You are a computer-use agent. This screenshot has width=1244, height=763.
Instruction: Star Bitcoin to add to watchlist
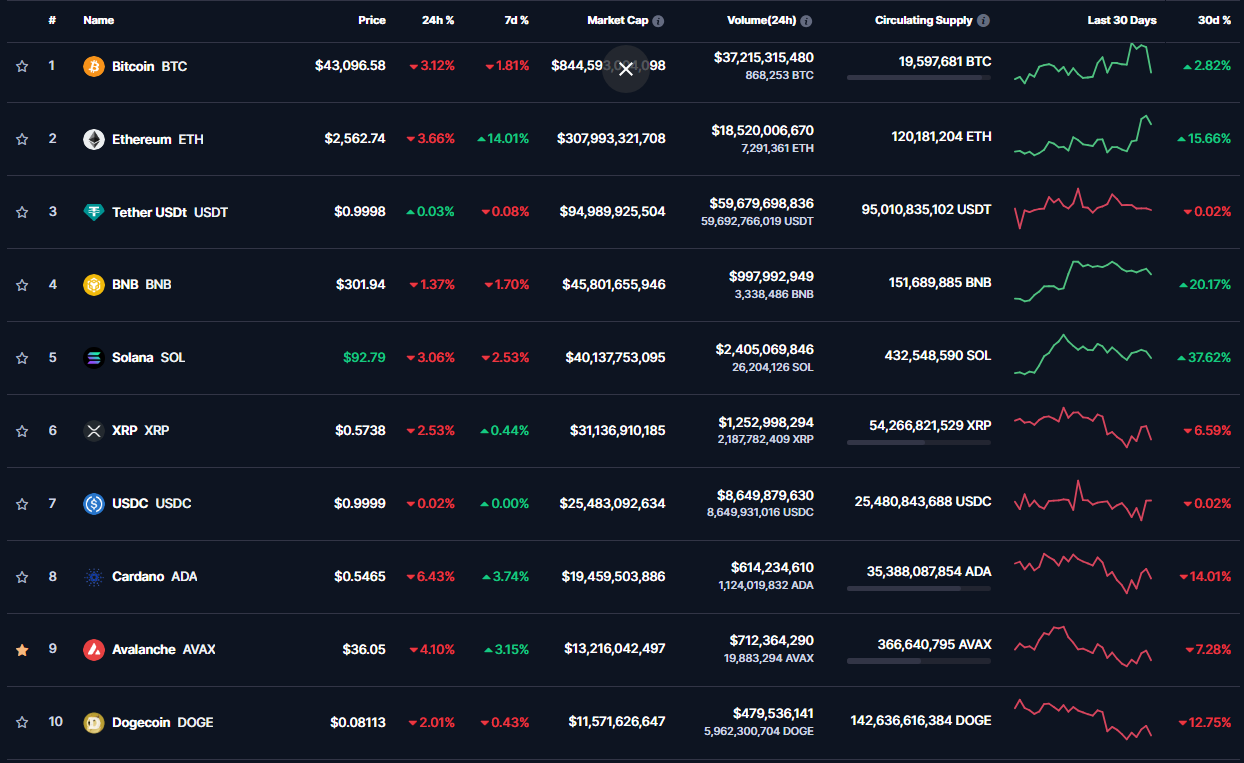coord(22,66)
